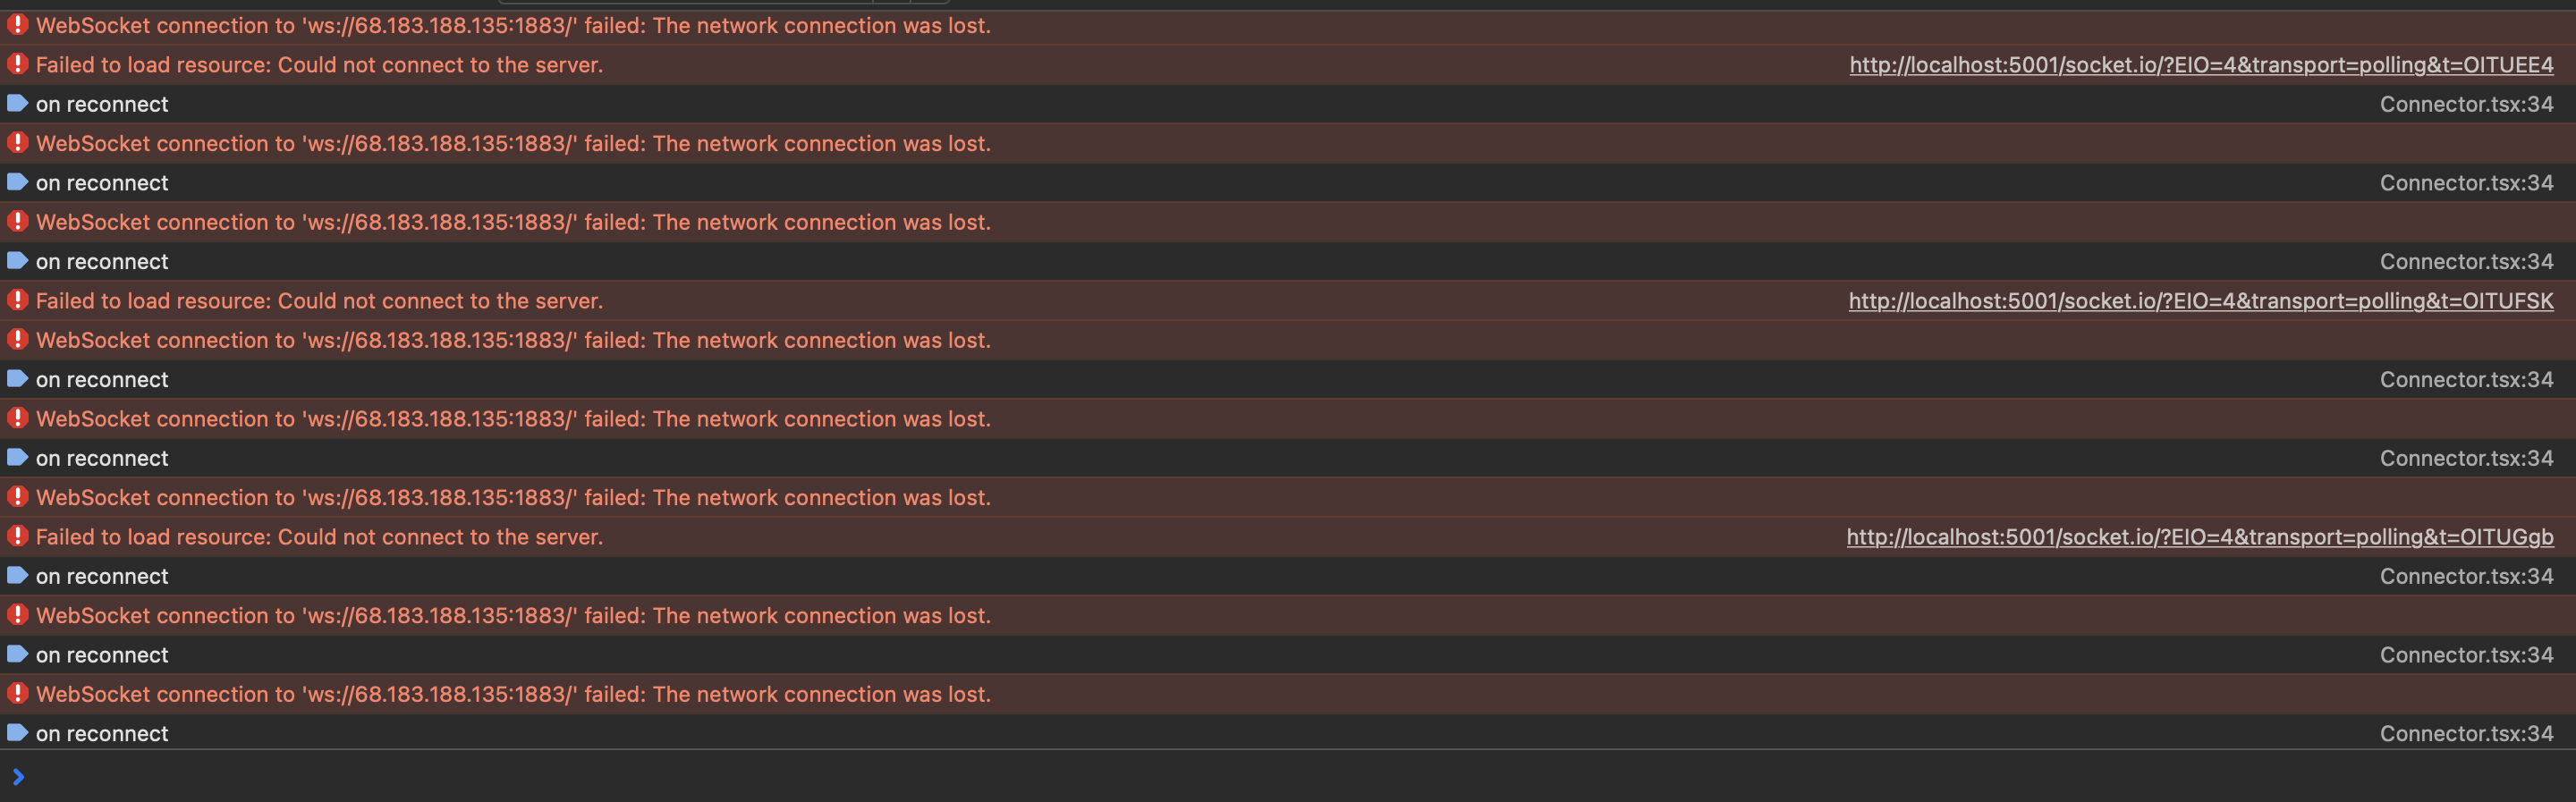Click the blue log icon of the first 'on reconnect'
This screenshot has height=802, width=2576.
click(x=17, y=103)
